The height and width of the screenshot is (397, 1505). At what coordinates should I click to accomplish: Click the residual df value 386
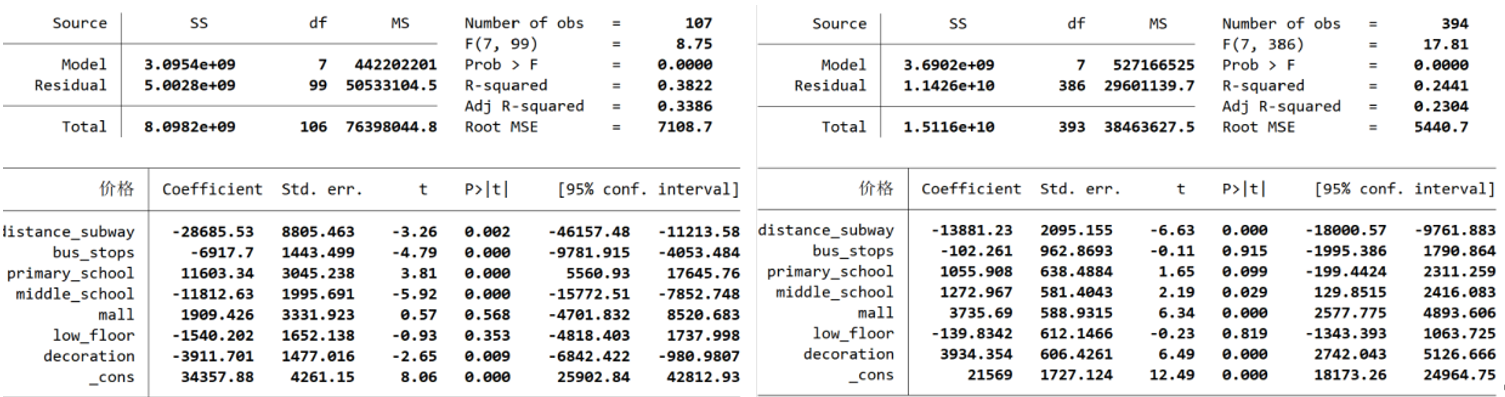[1073, 86]
